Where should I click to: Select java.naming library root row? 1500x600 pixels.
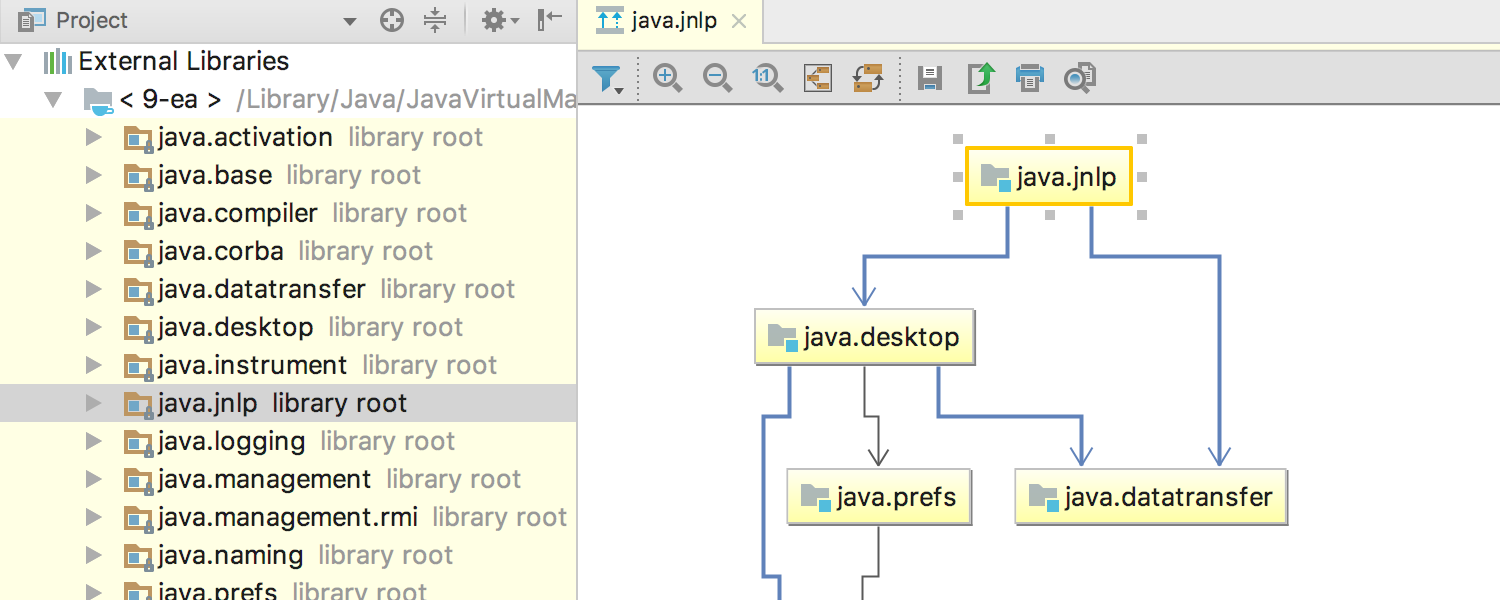(288, 555)
